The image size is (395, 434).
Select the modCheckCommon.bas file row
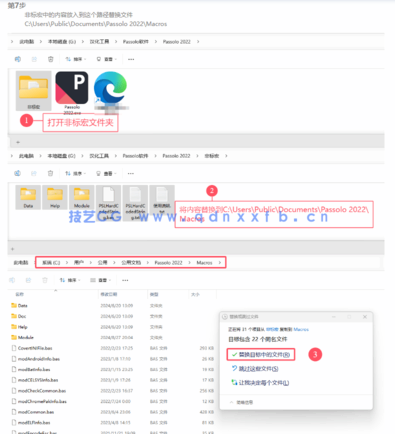coord(113,390)
